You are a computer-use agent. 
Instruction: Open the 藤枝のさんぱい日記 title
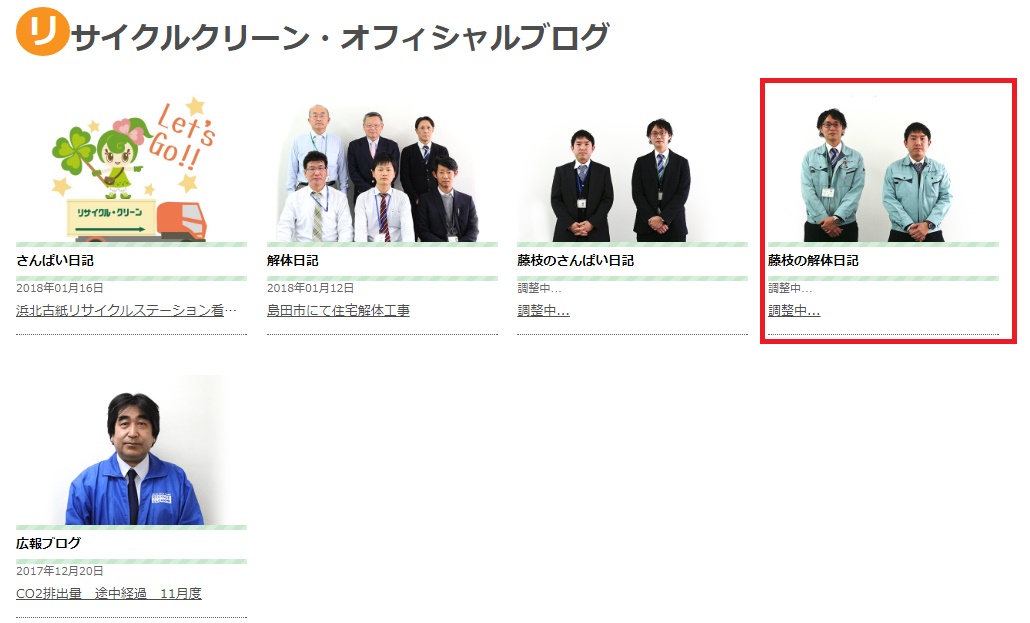coord(575,261)
